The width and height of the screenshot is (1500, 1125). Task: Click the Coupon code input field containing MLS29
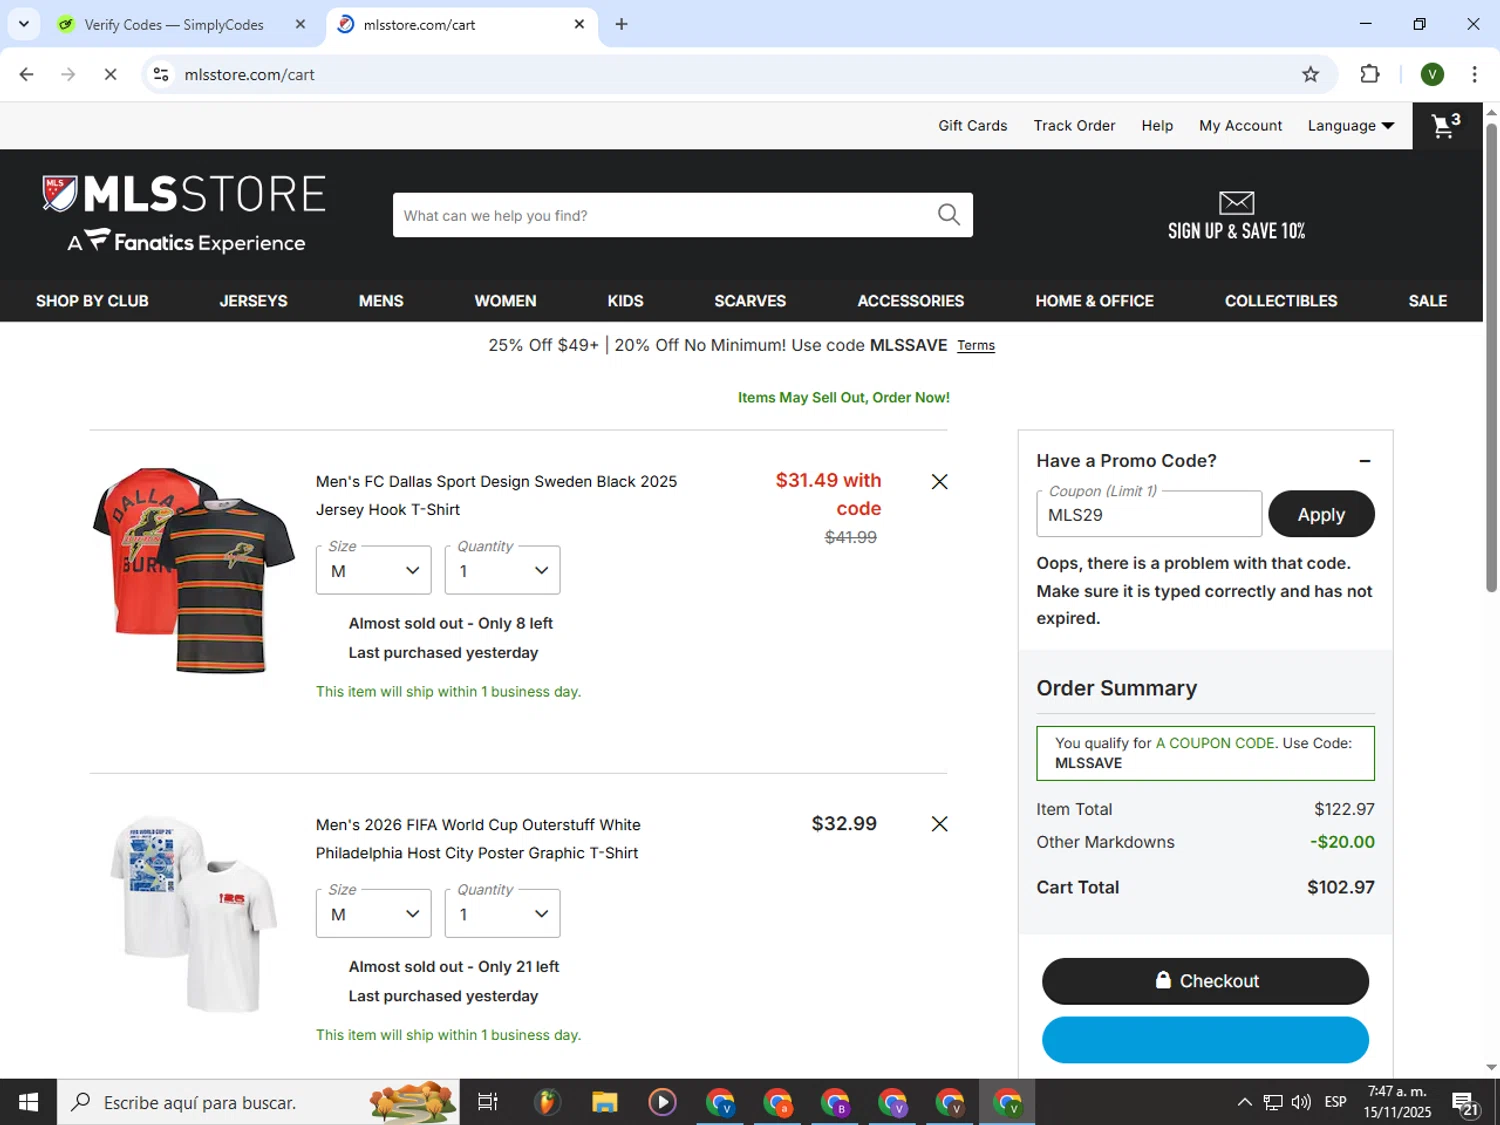click(1149, 514)
